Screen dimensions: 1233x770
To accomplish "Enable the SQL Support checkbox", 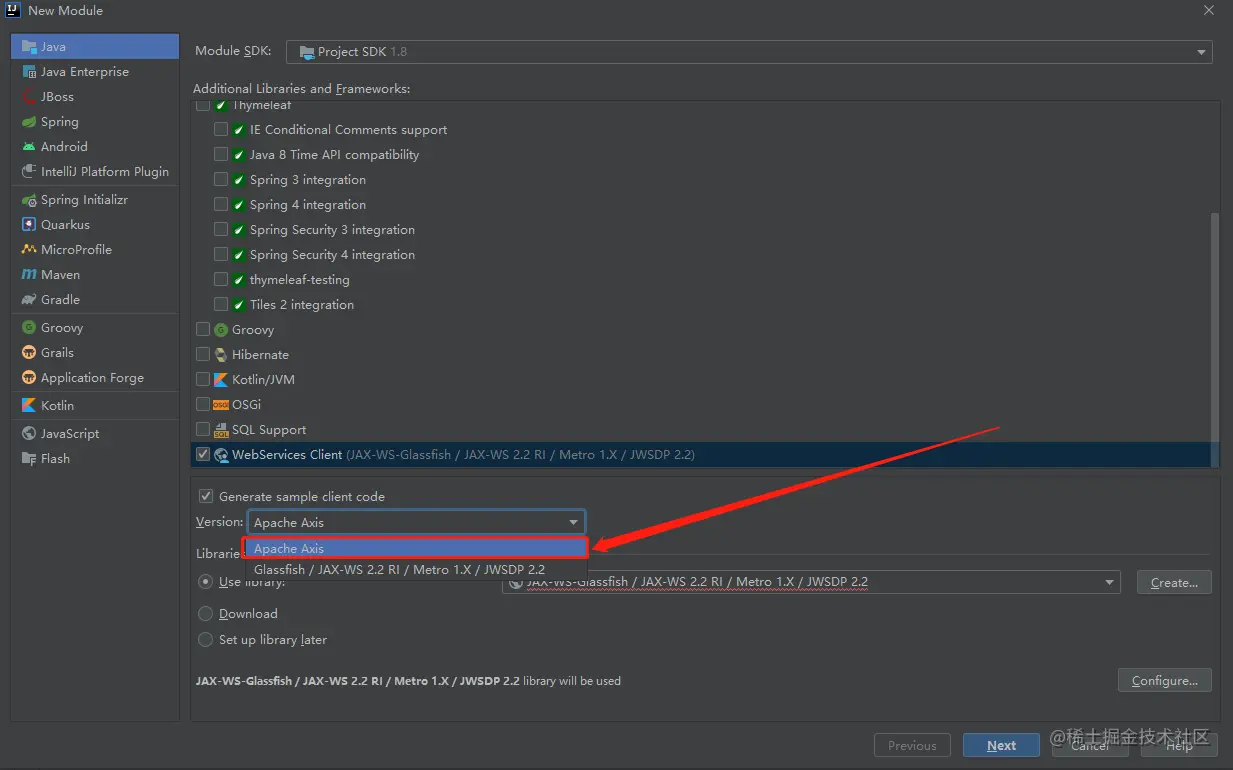I will pyautogui.click(x=203, y=430).
